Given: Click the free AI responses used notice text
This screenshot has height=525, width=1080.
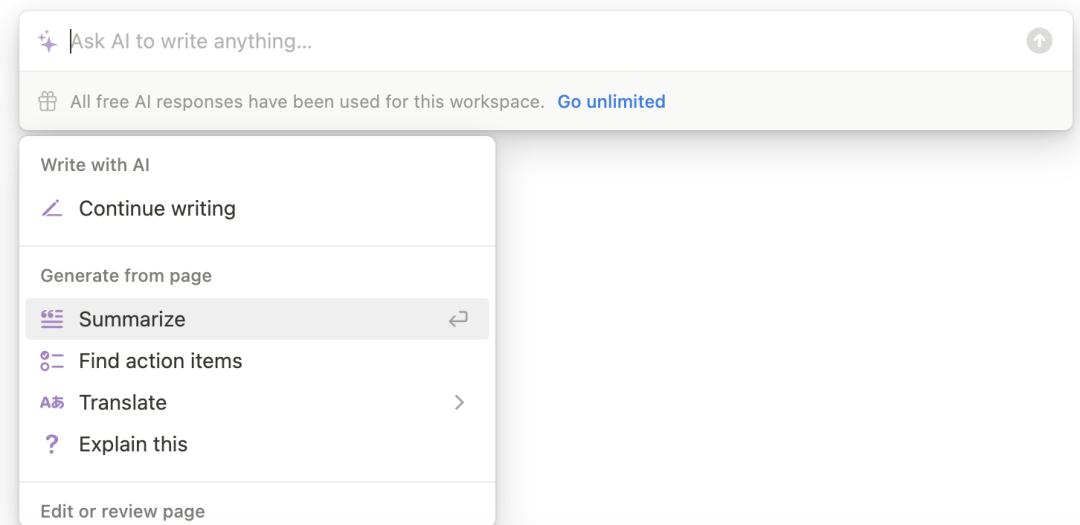Looking at the screenshot, I should 307,101.
